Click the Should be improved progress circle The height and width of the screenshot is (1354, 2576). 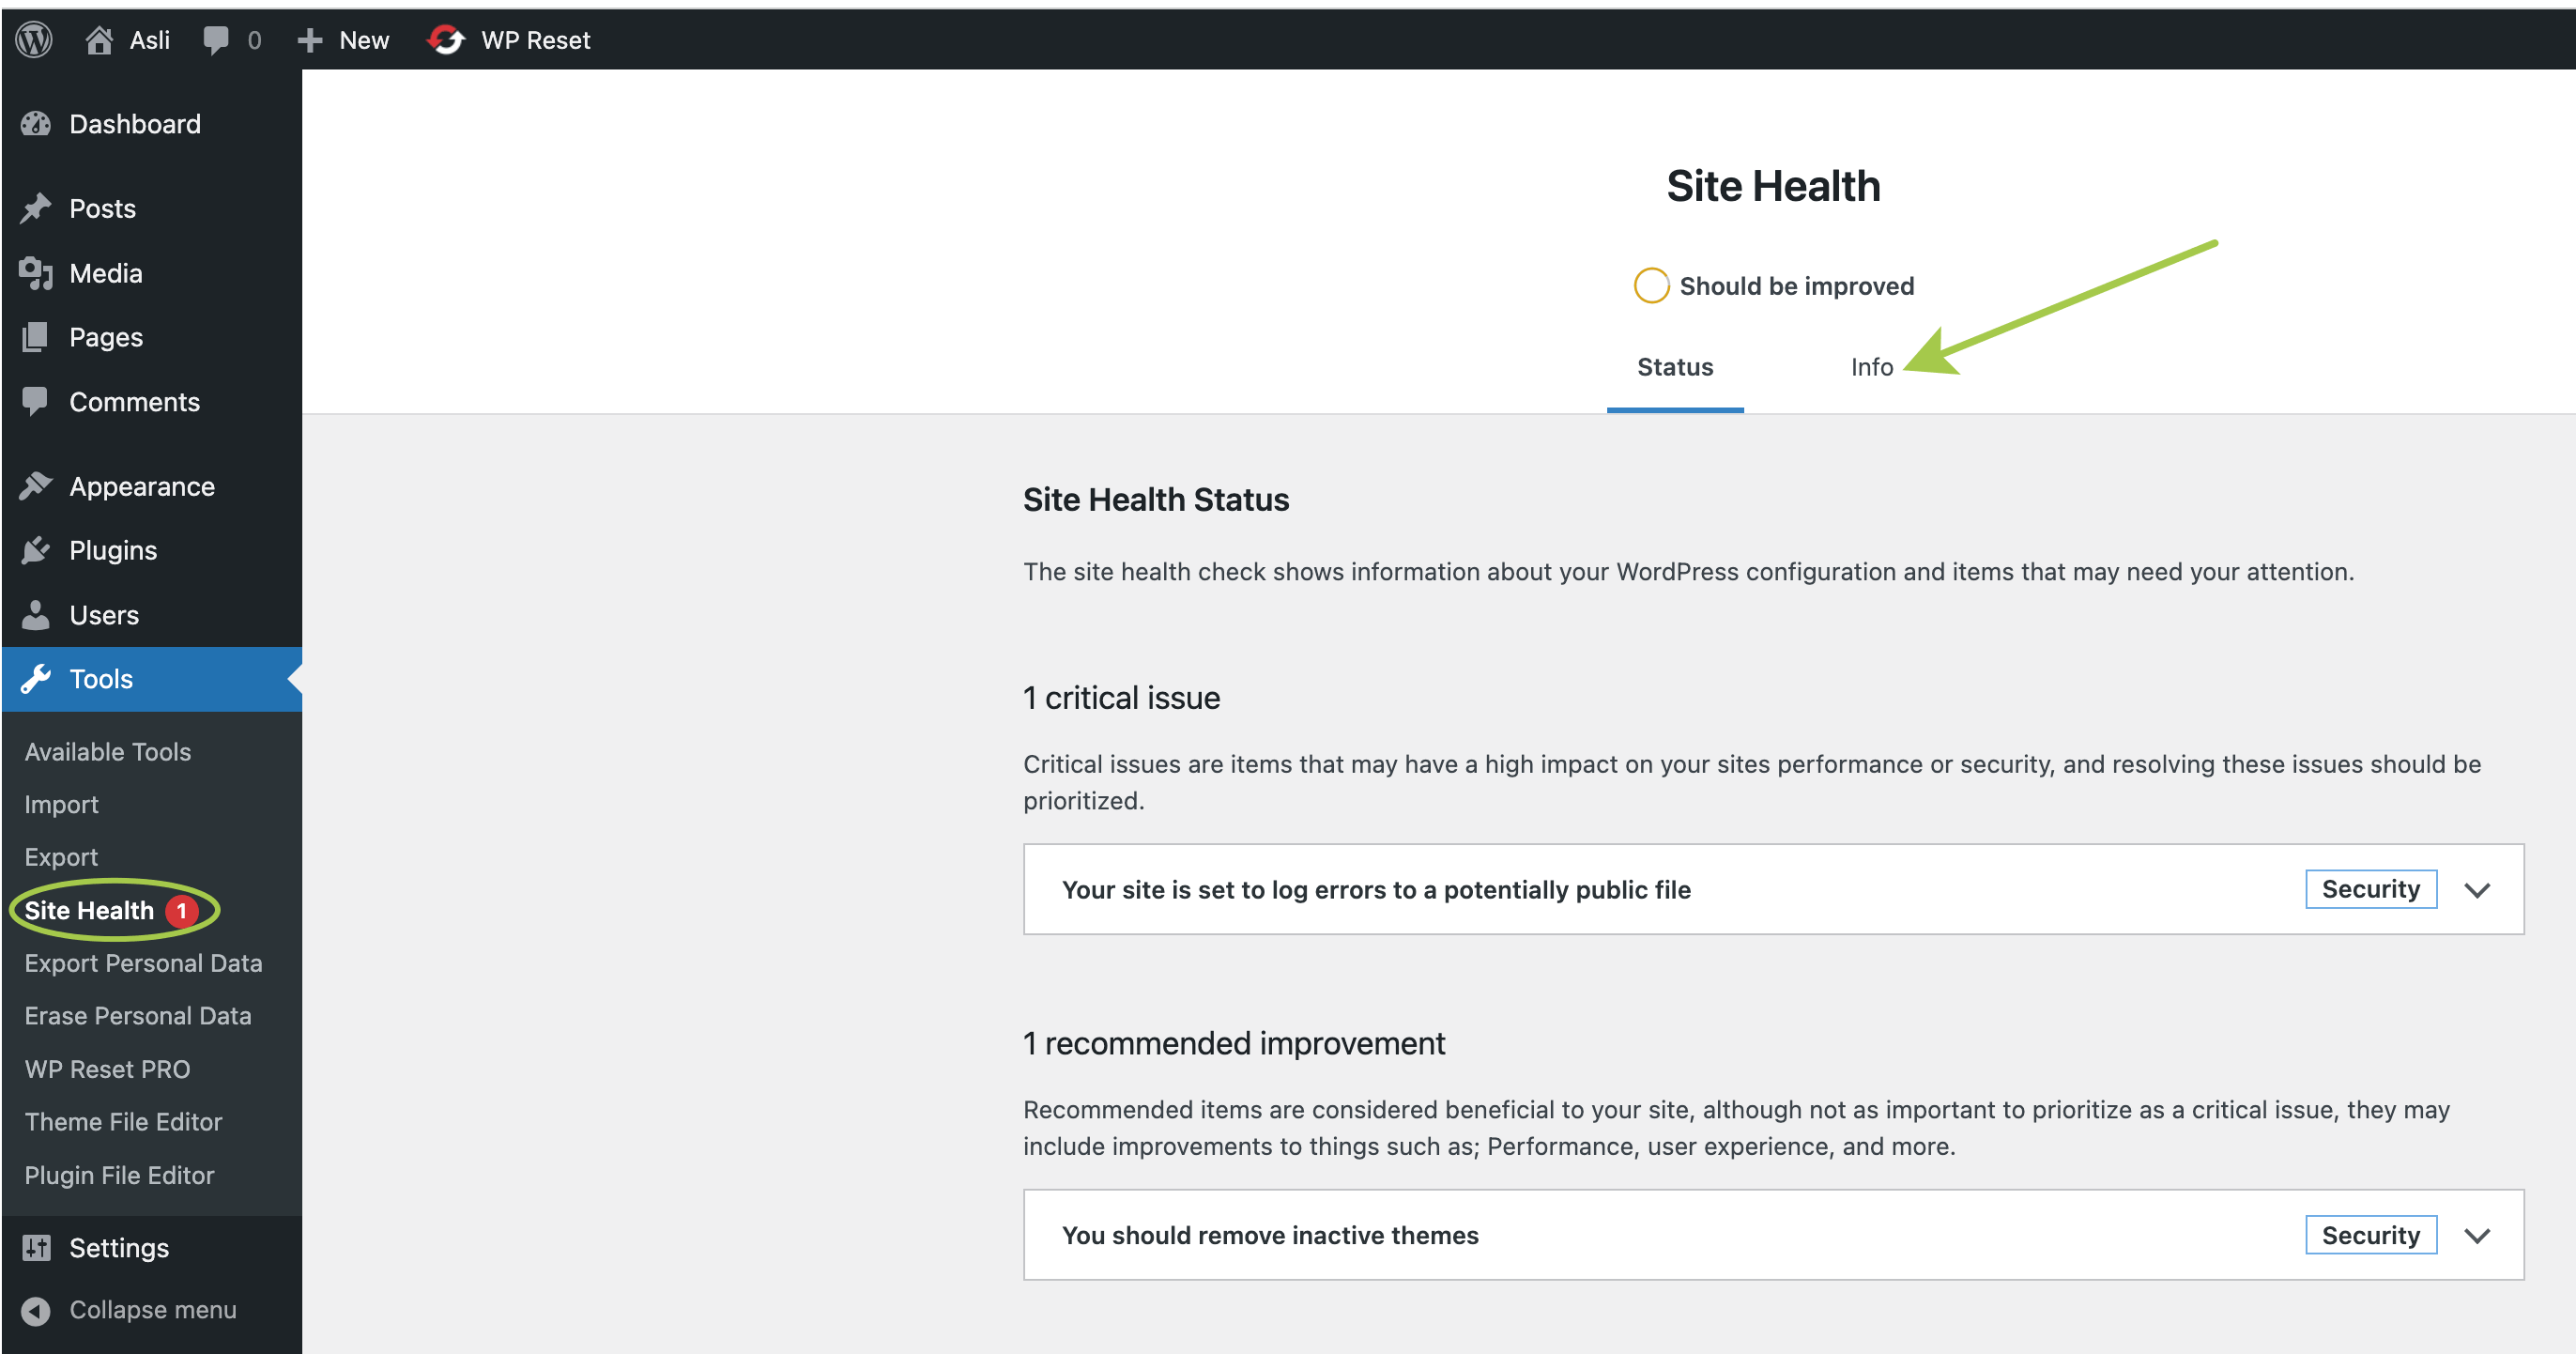(x=1651, y=286)
